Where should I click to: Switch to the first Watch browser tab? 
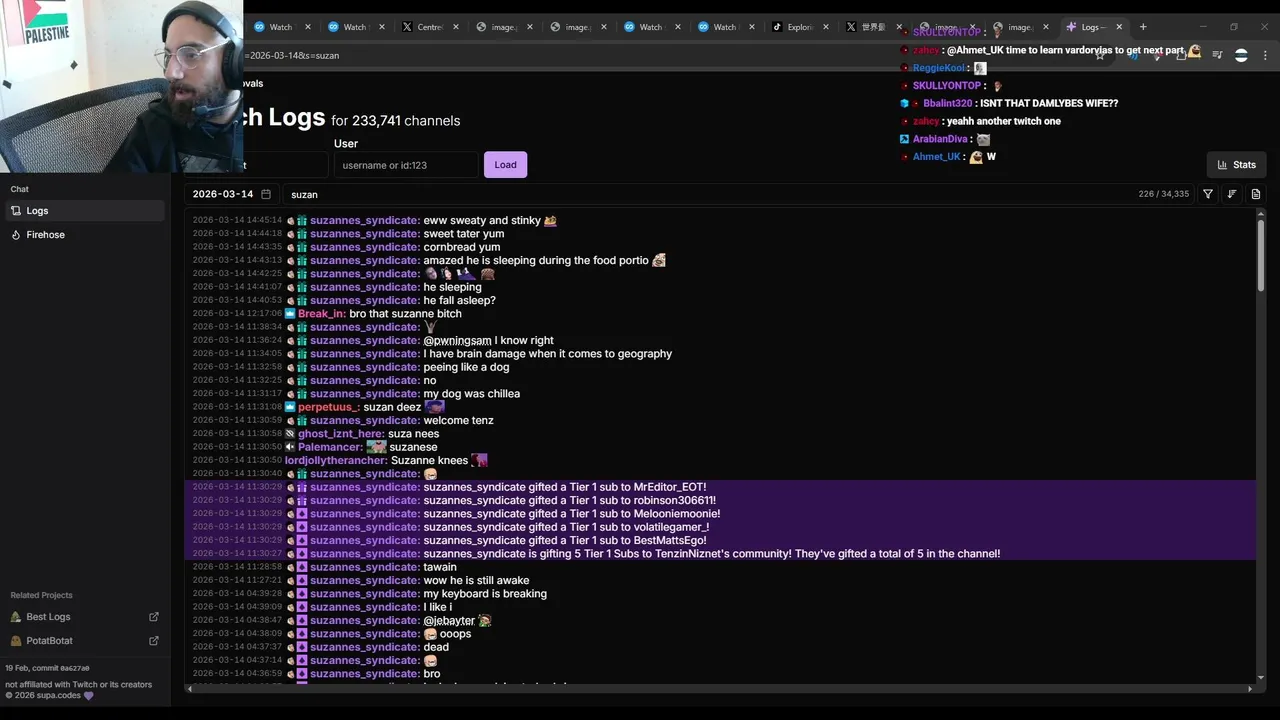[x=281, y=27]
